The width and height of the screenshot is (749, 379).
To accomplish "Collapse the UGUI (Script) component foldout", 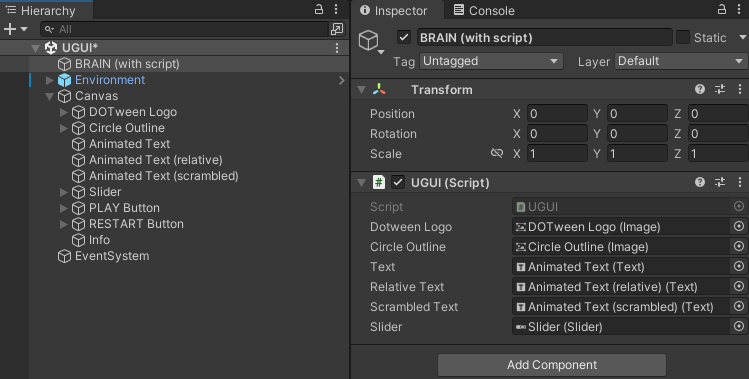I will coord(362,183).
